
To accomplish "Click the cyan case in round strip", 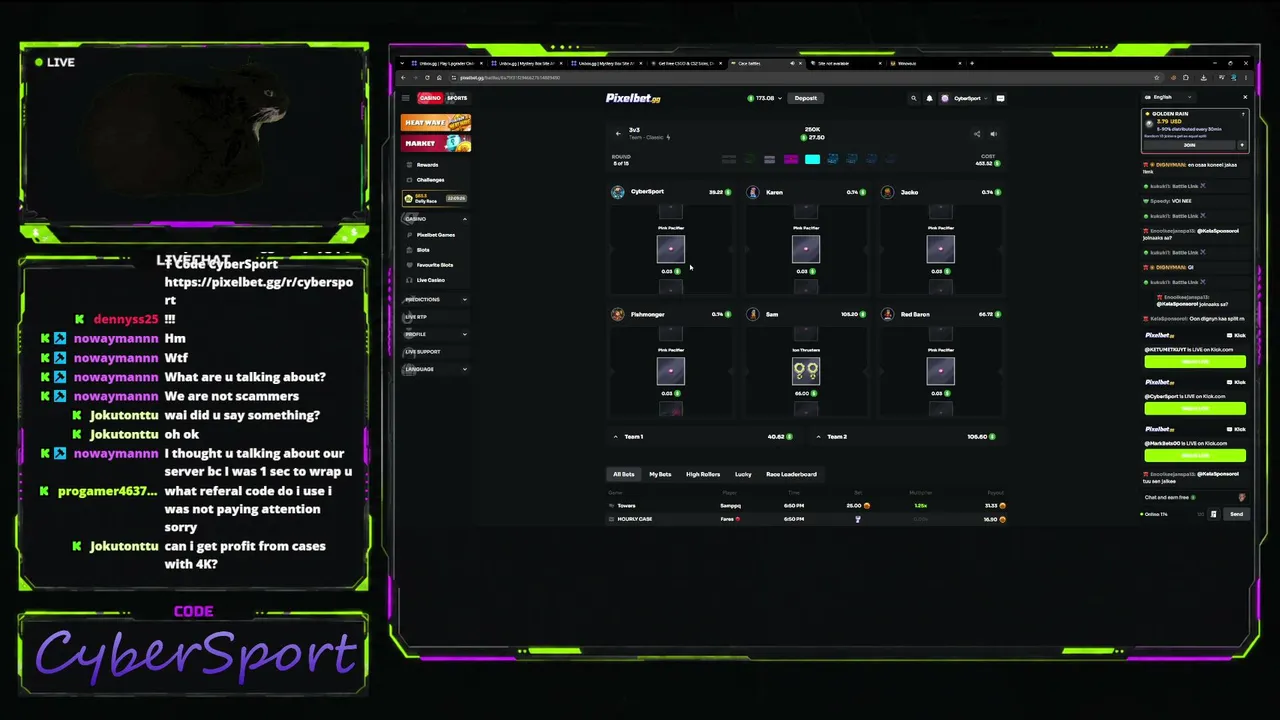I will [x=812, y=159].
